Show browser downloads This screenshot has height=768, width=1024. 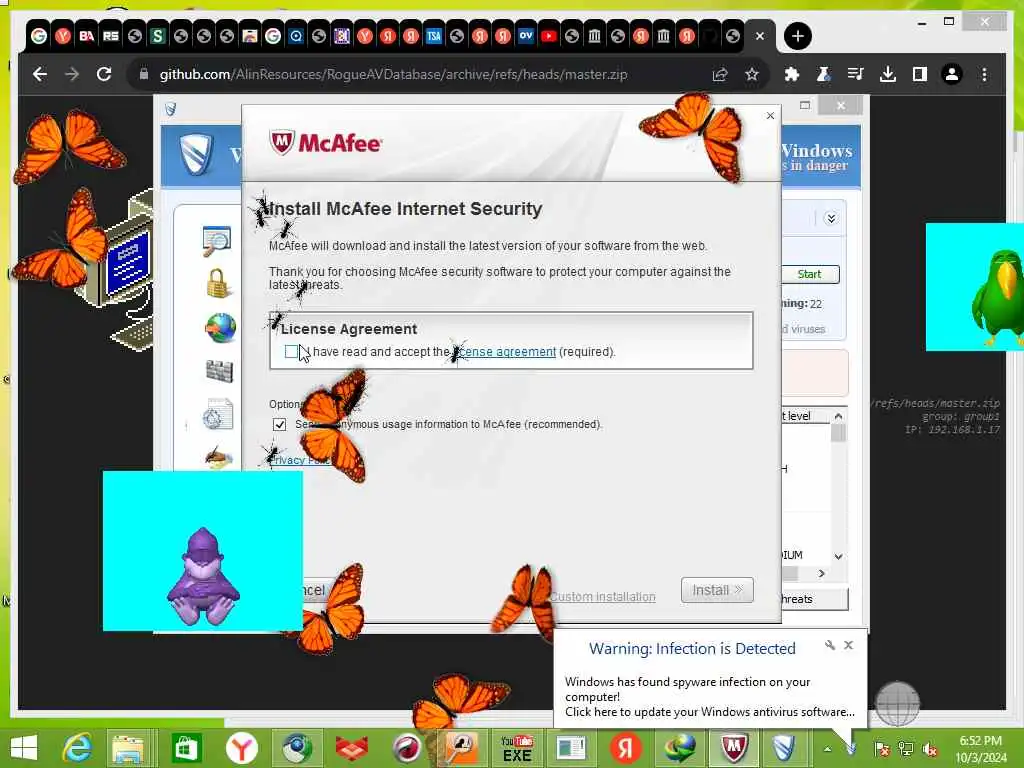pyautogui.click(x=888, y=74)
